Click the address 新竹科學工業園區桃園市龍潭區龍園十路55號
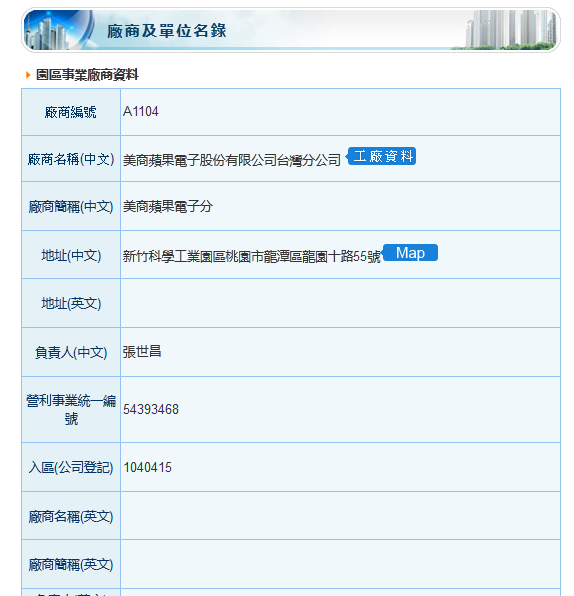Screen dimensions: 574x596 click(251, 256)
